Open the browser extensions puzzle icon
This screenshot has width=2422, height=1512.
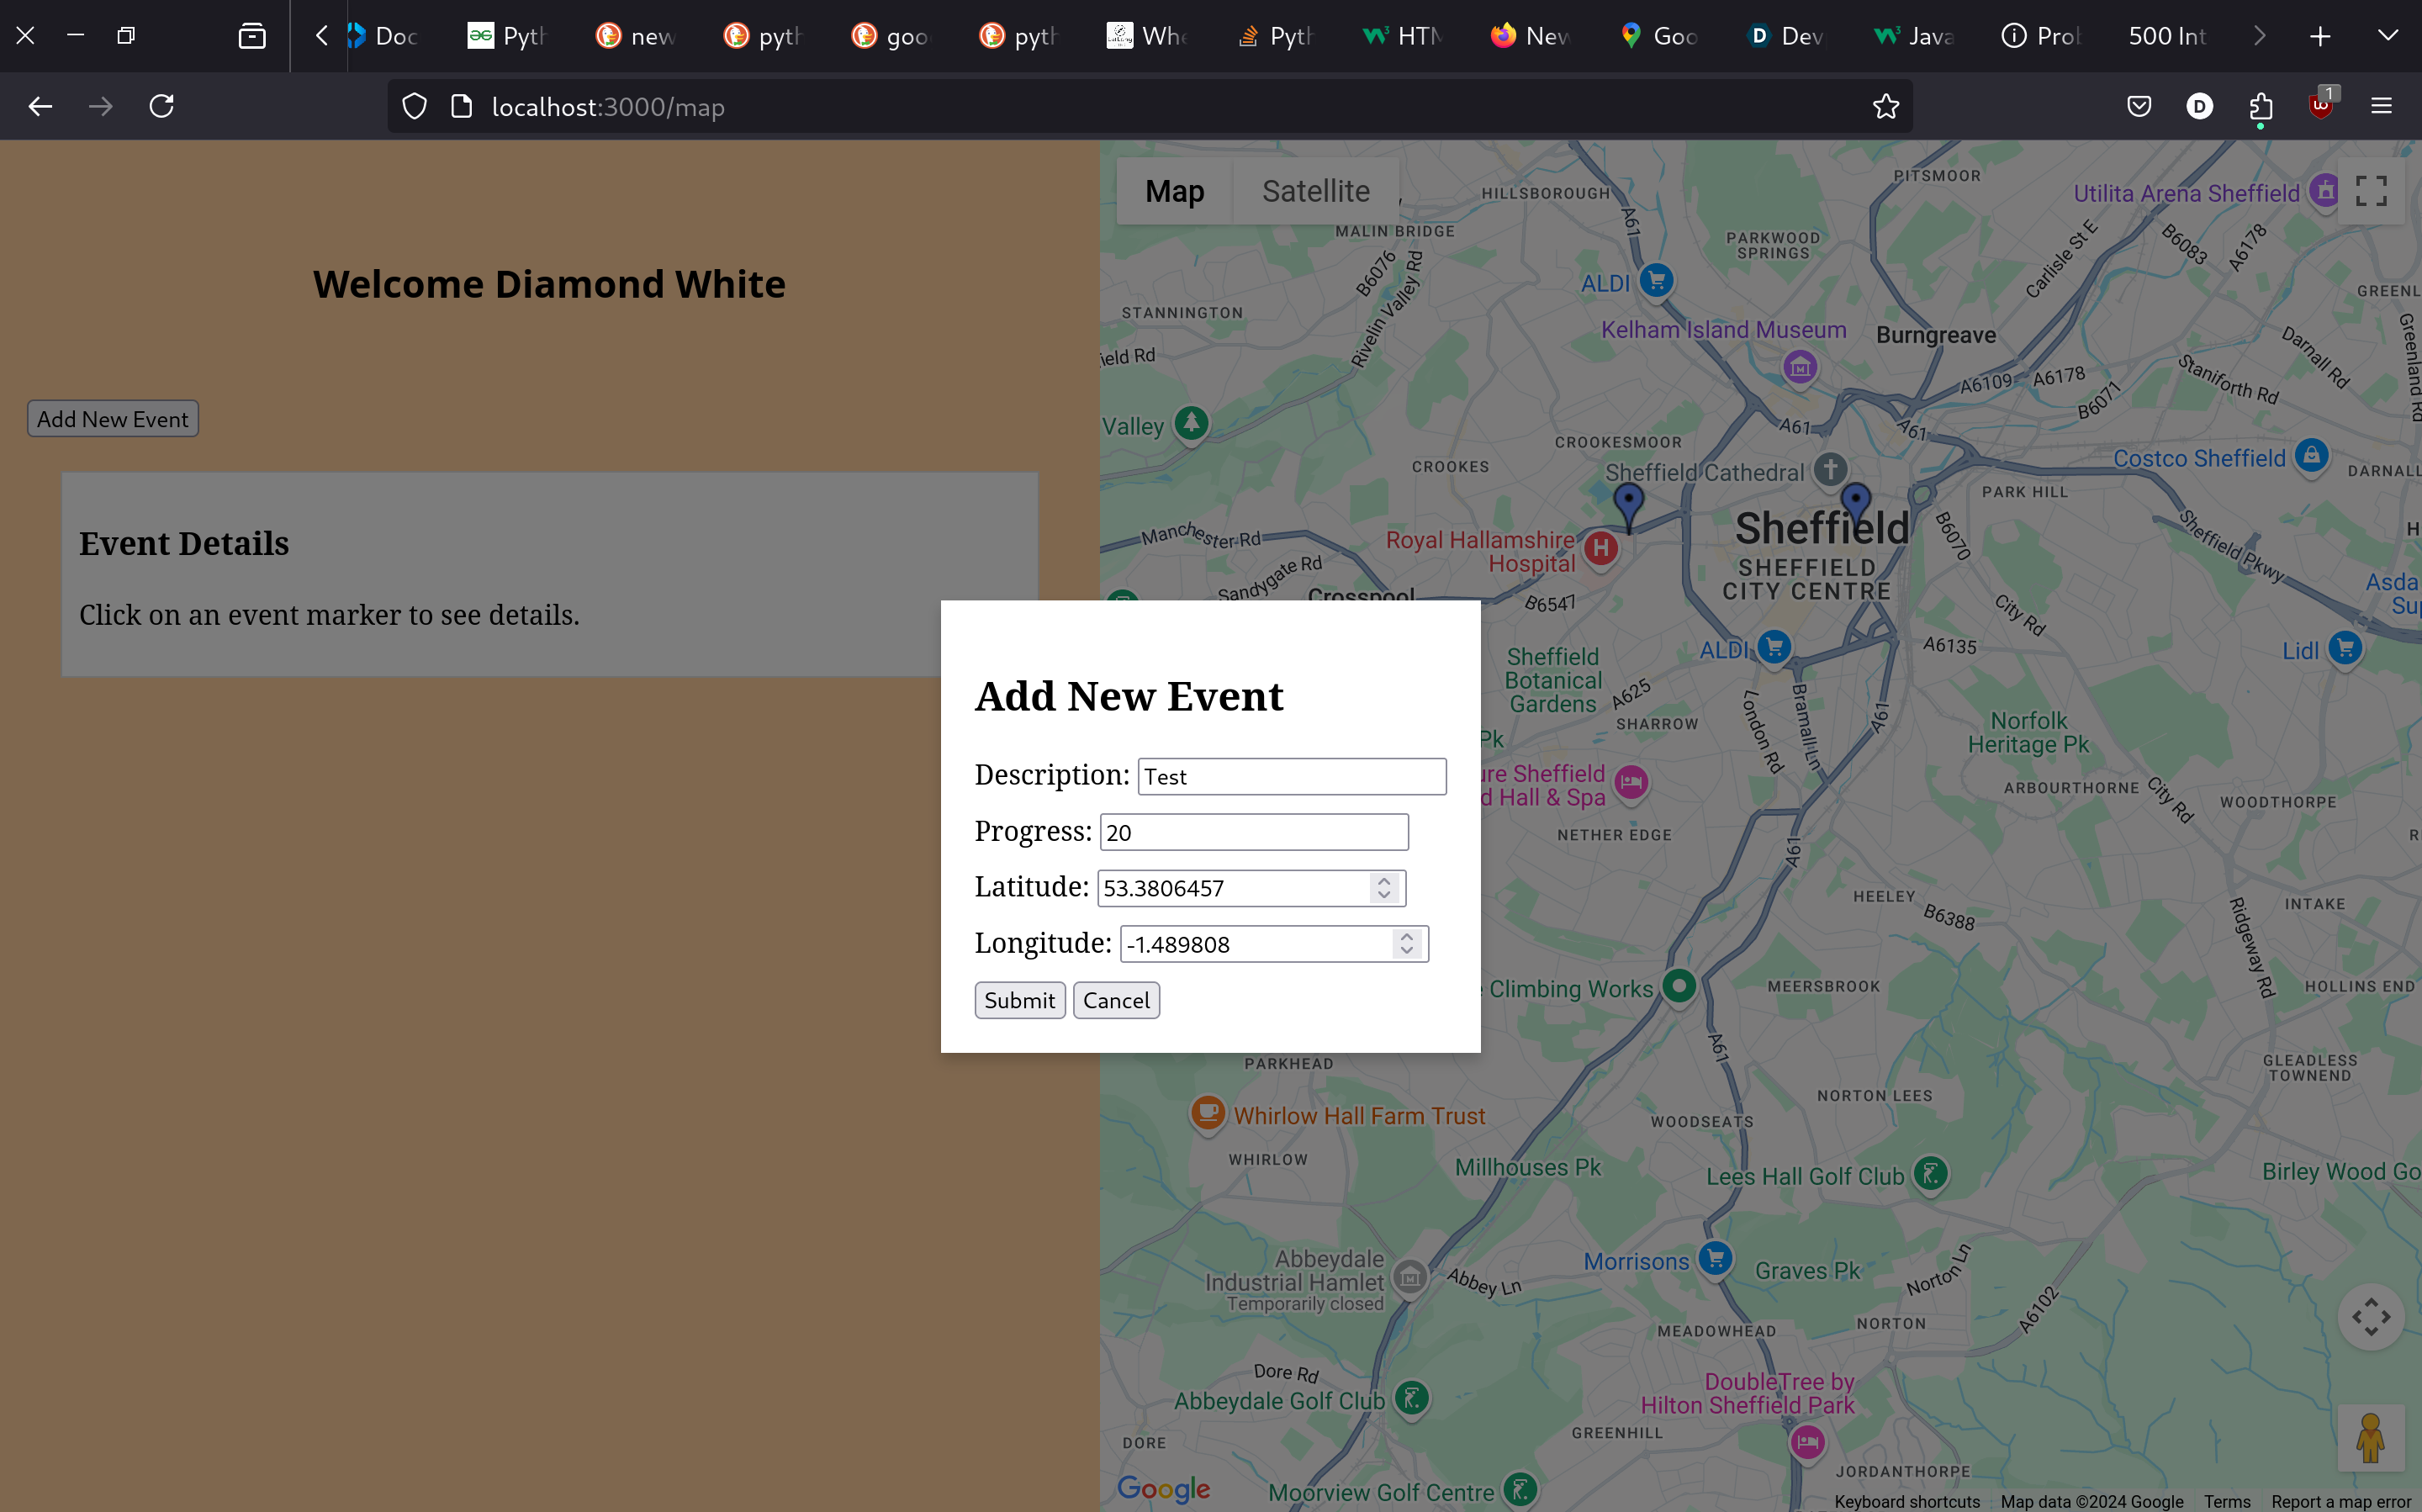[2260, 107]
